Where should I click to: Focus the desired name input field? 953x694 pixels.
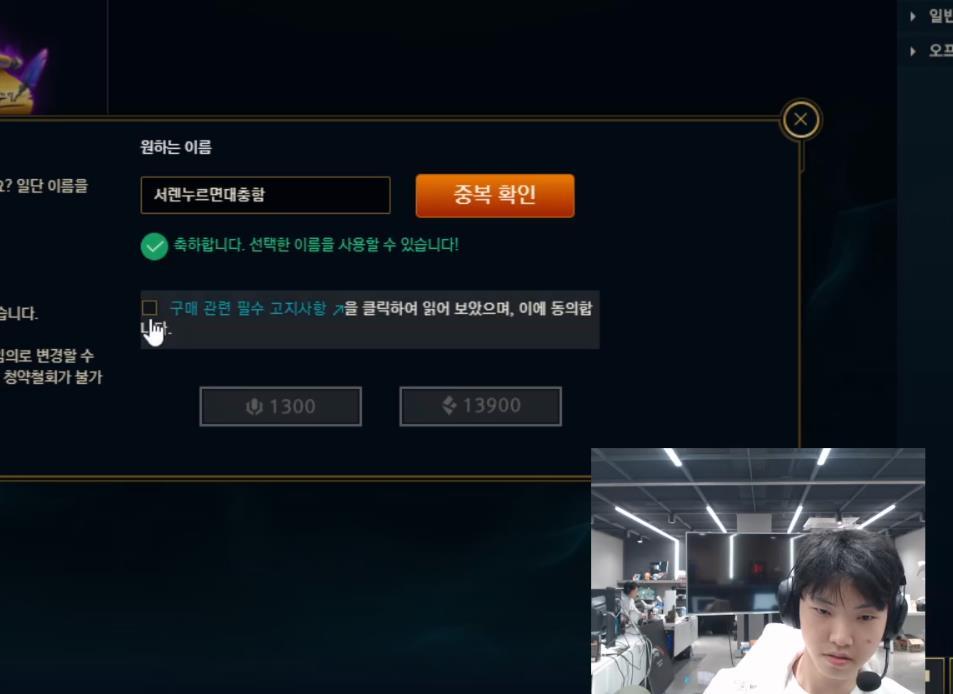(265, 195)
